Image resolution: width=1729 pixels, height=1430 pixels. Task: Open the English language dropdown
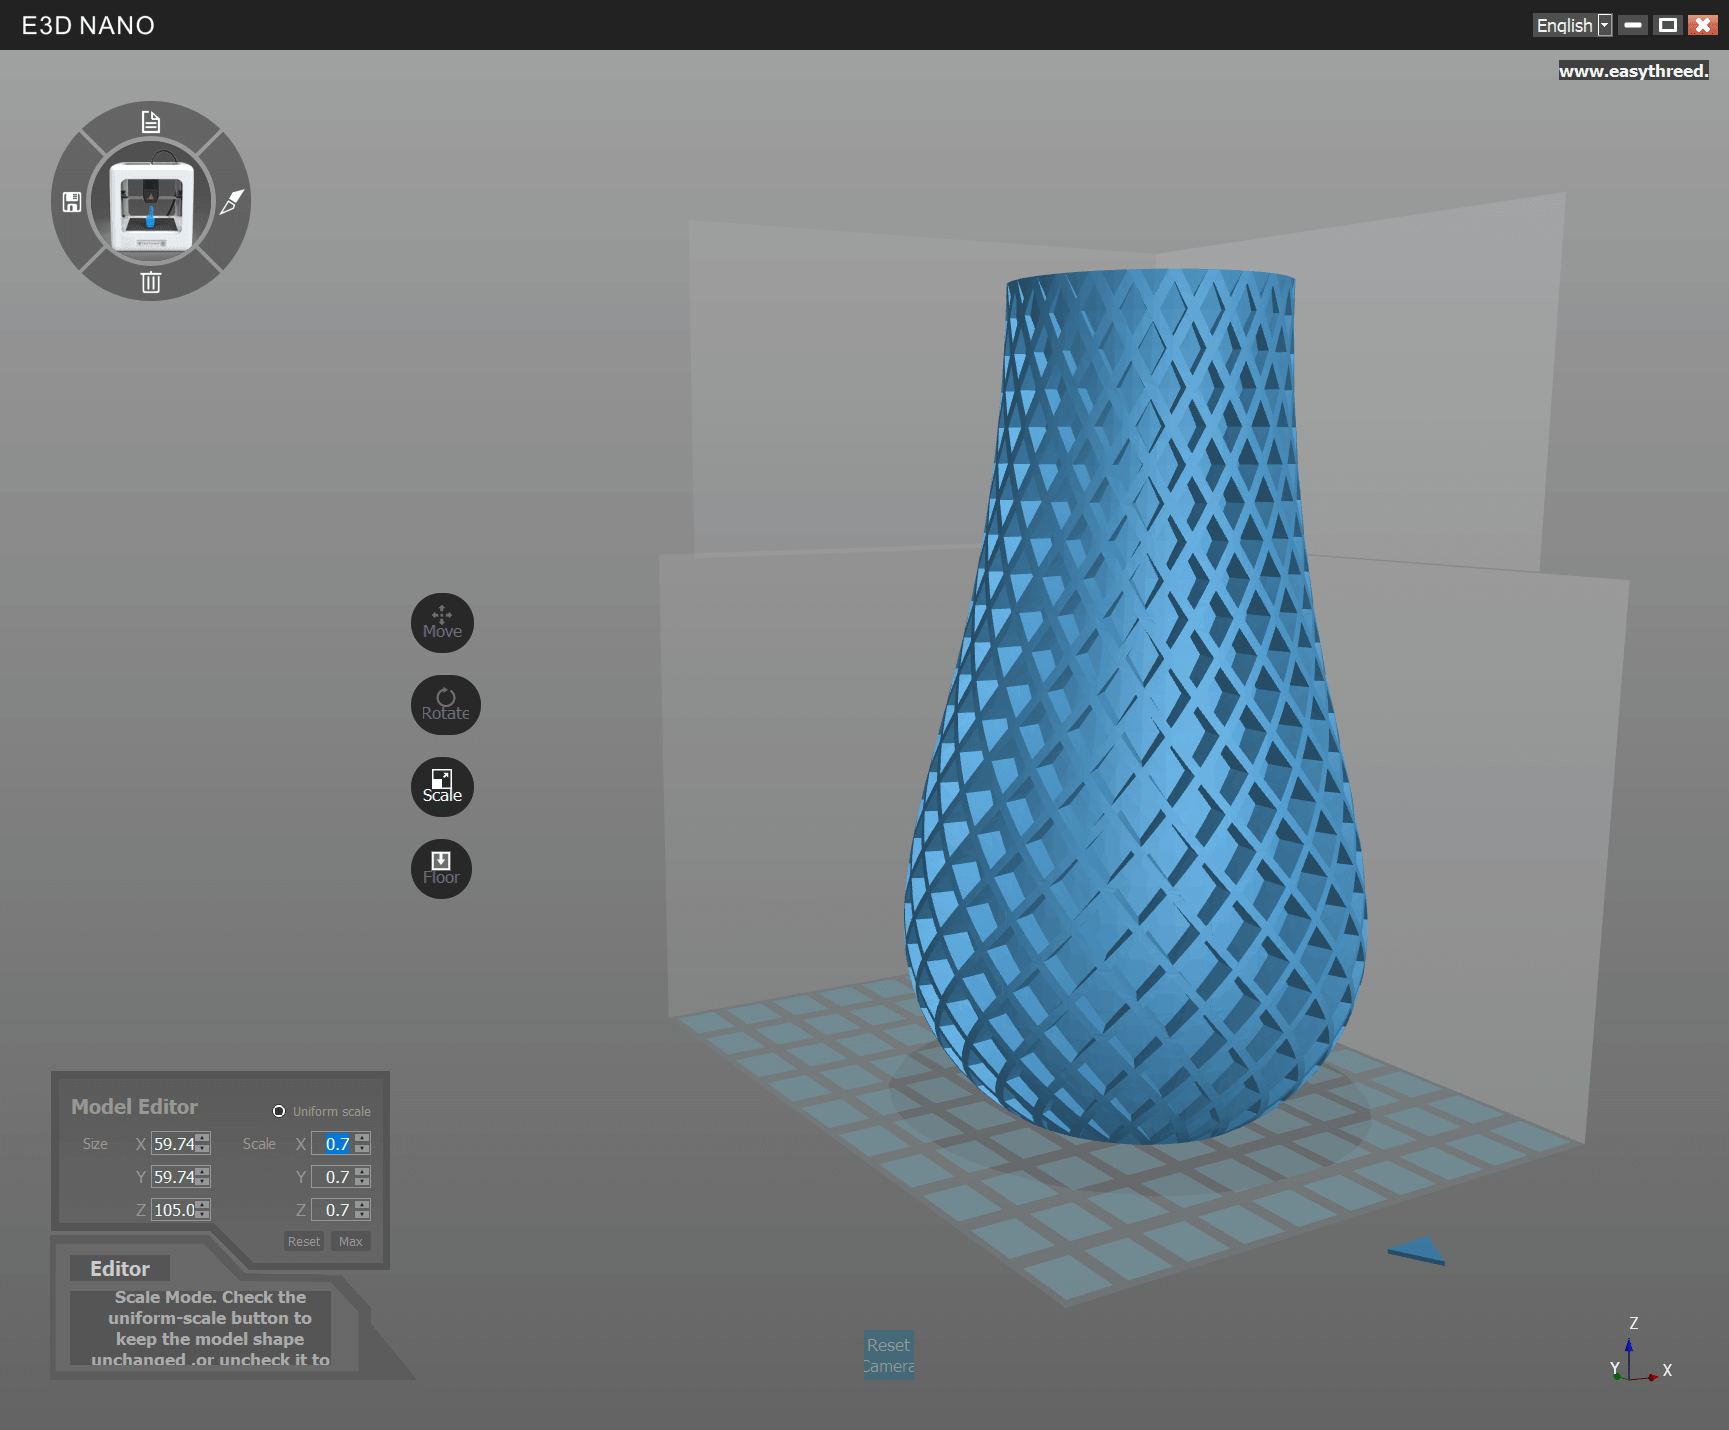[1572, 25]
